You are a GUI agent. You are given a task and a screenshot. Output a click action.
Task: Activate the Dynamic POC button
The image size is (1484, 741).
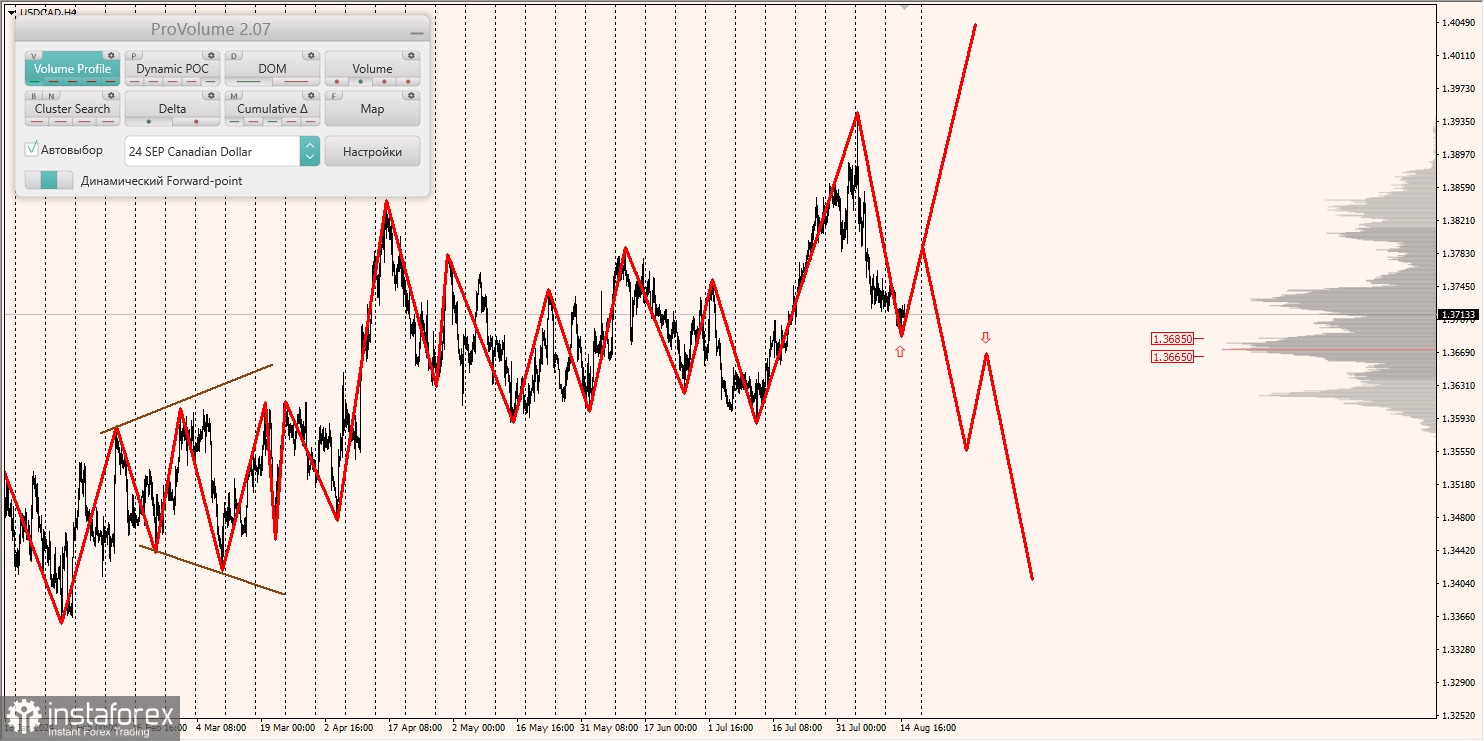pos(172,69)
